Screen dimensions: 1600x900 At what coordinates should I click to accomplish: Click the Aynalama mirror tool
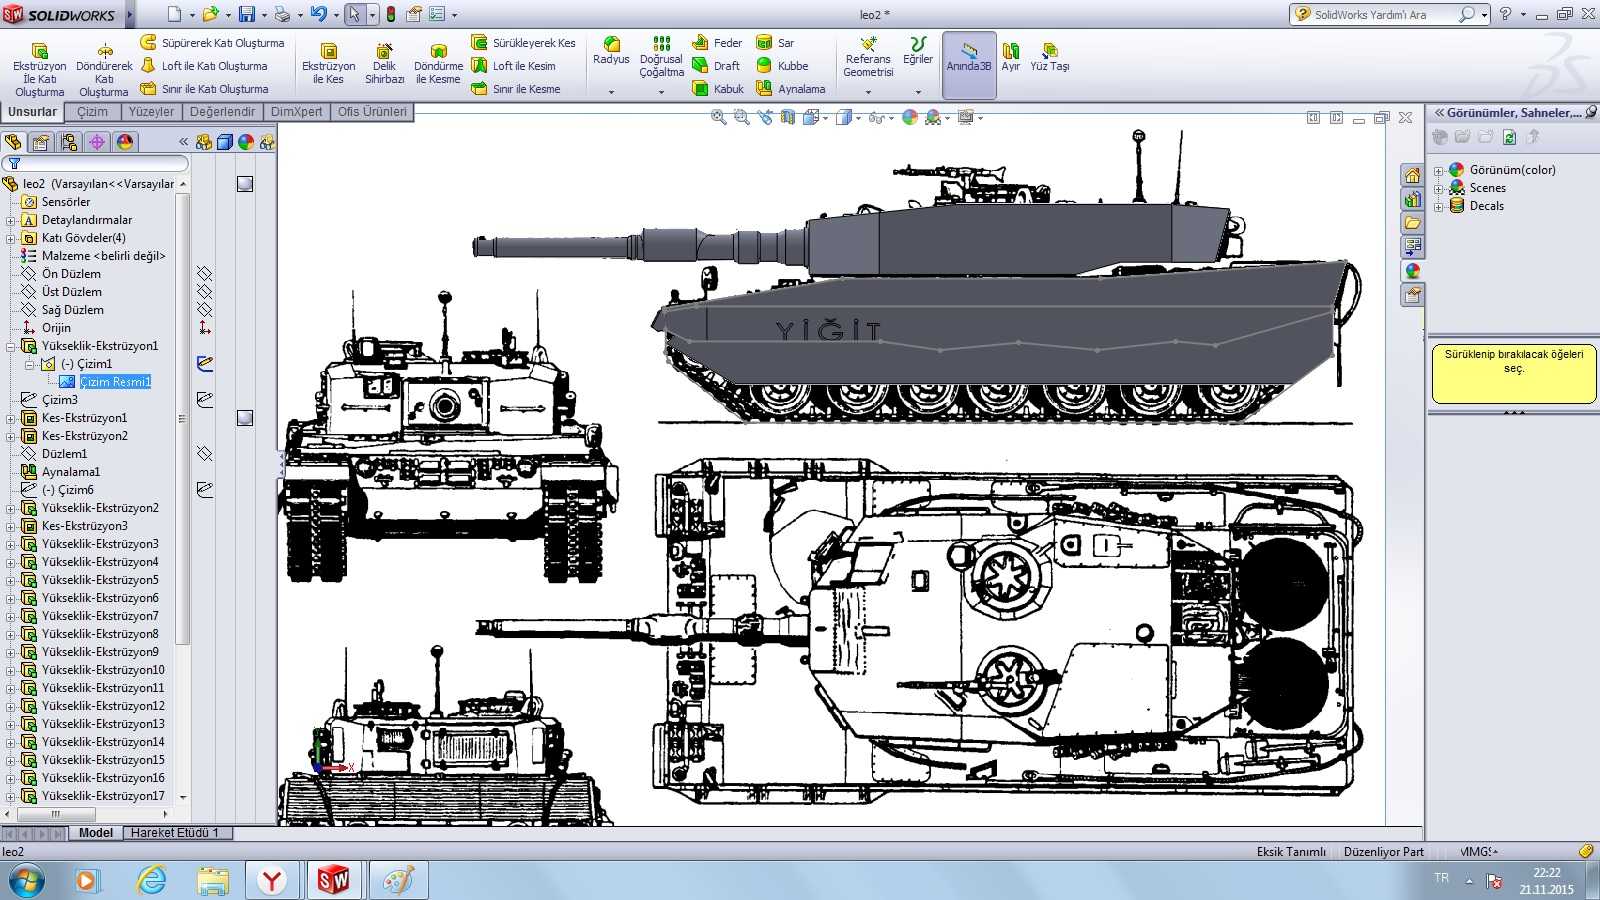coord(790,89)
